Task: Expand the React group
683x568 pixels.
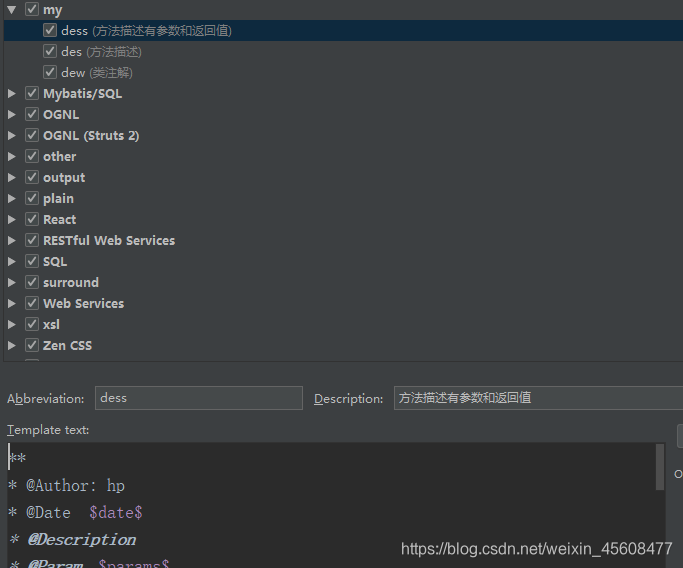Action: click(x=12, y=219)
